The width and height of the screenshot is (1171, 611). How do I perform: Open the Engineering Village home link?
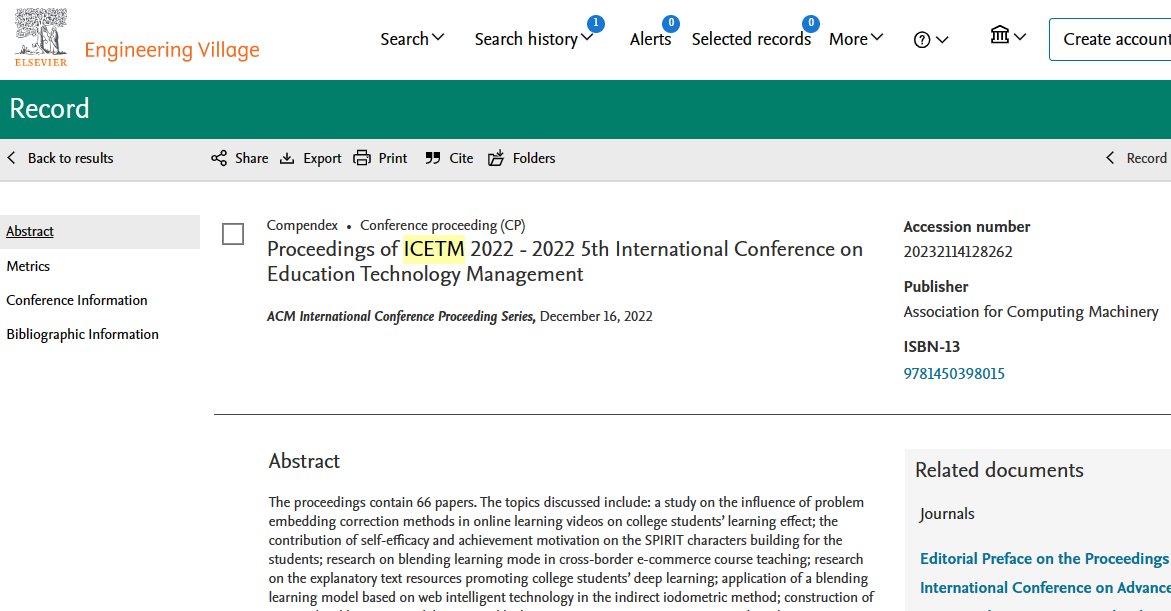click(x=172, y=50)
